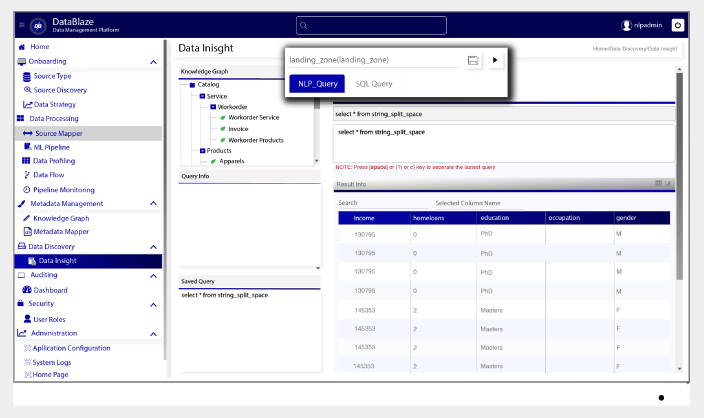The width and height of the screenshot is (704, 418).
Task: Click the Dashboard palette icon
Action: click(27, 290)
